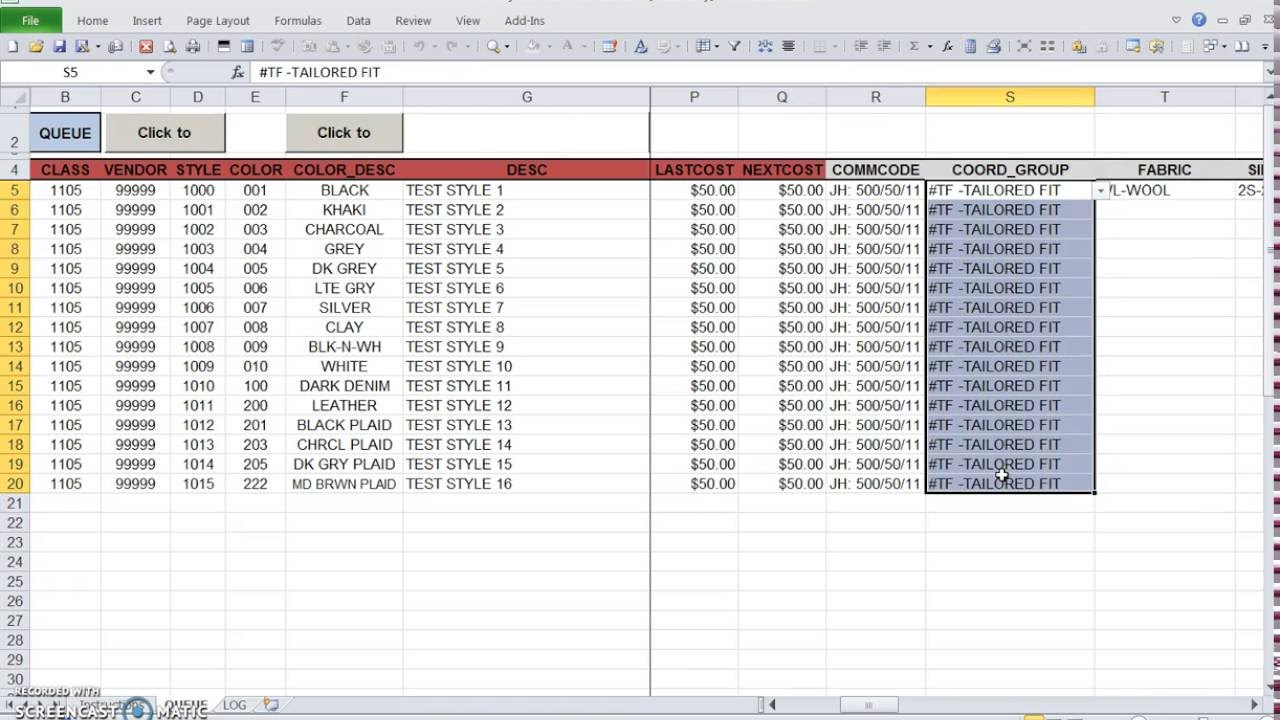The width and height of the screenshot is (1280, 720).
Task: Open Print Preview from toolbar
Action: click(x=170, y=46)
